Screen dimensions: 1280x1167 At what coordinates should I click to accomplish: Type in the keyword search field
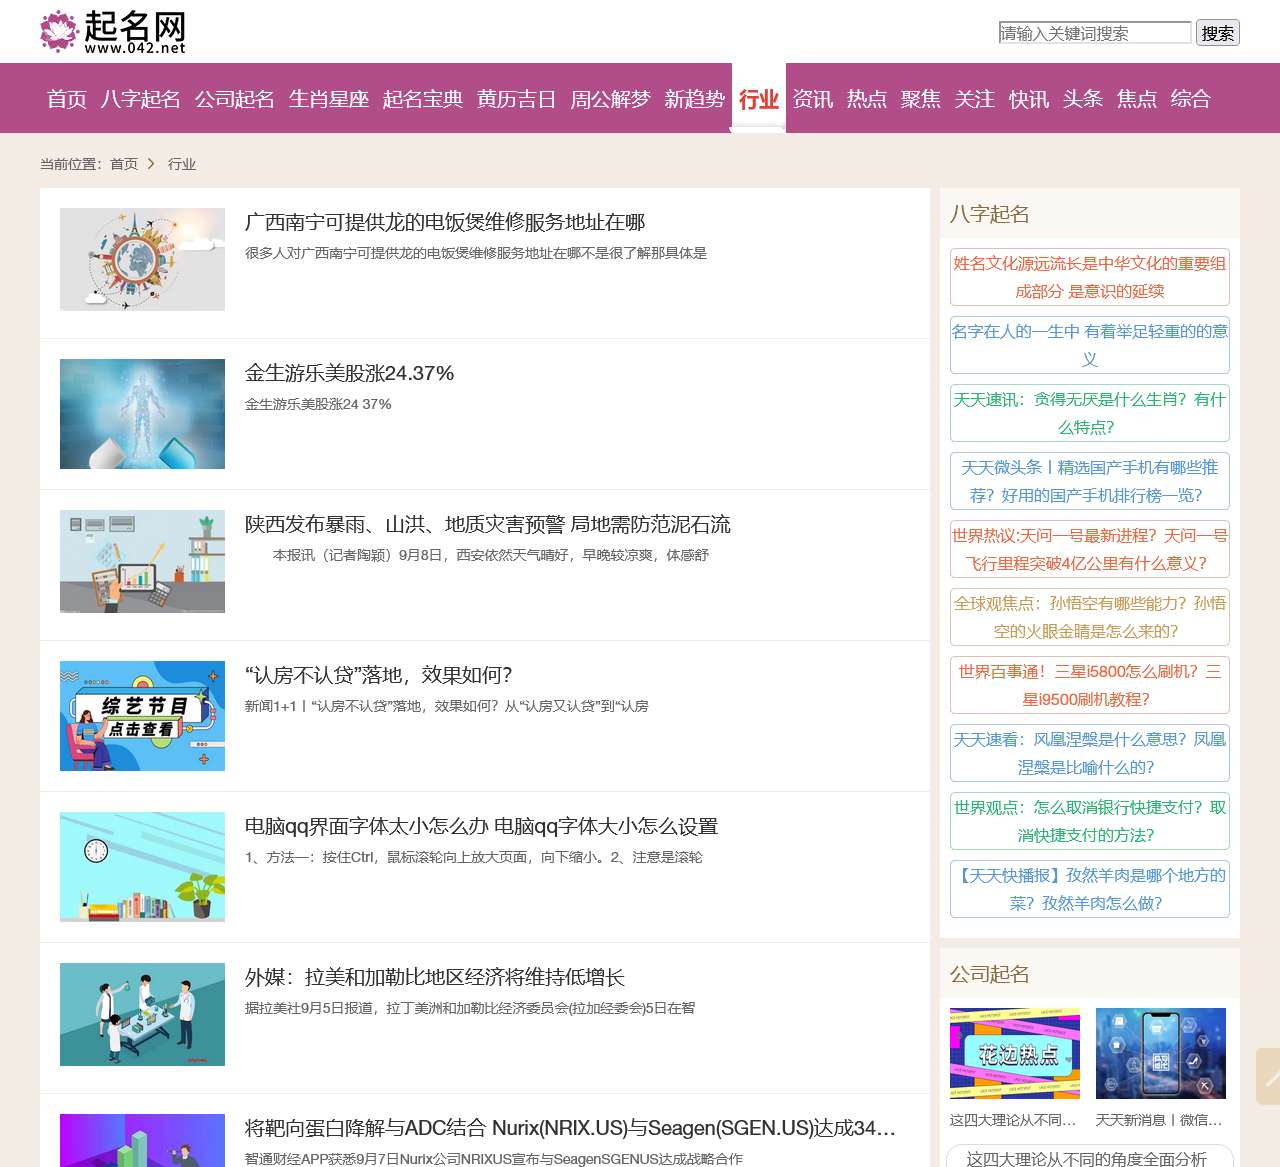coord(1094,33)
